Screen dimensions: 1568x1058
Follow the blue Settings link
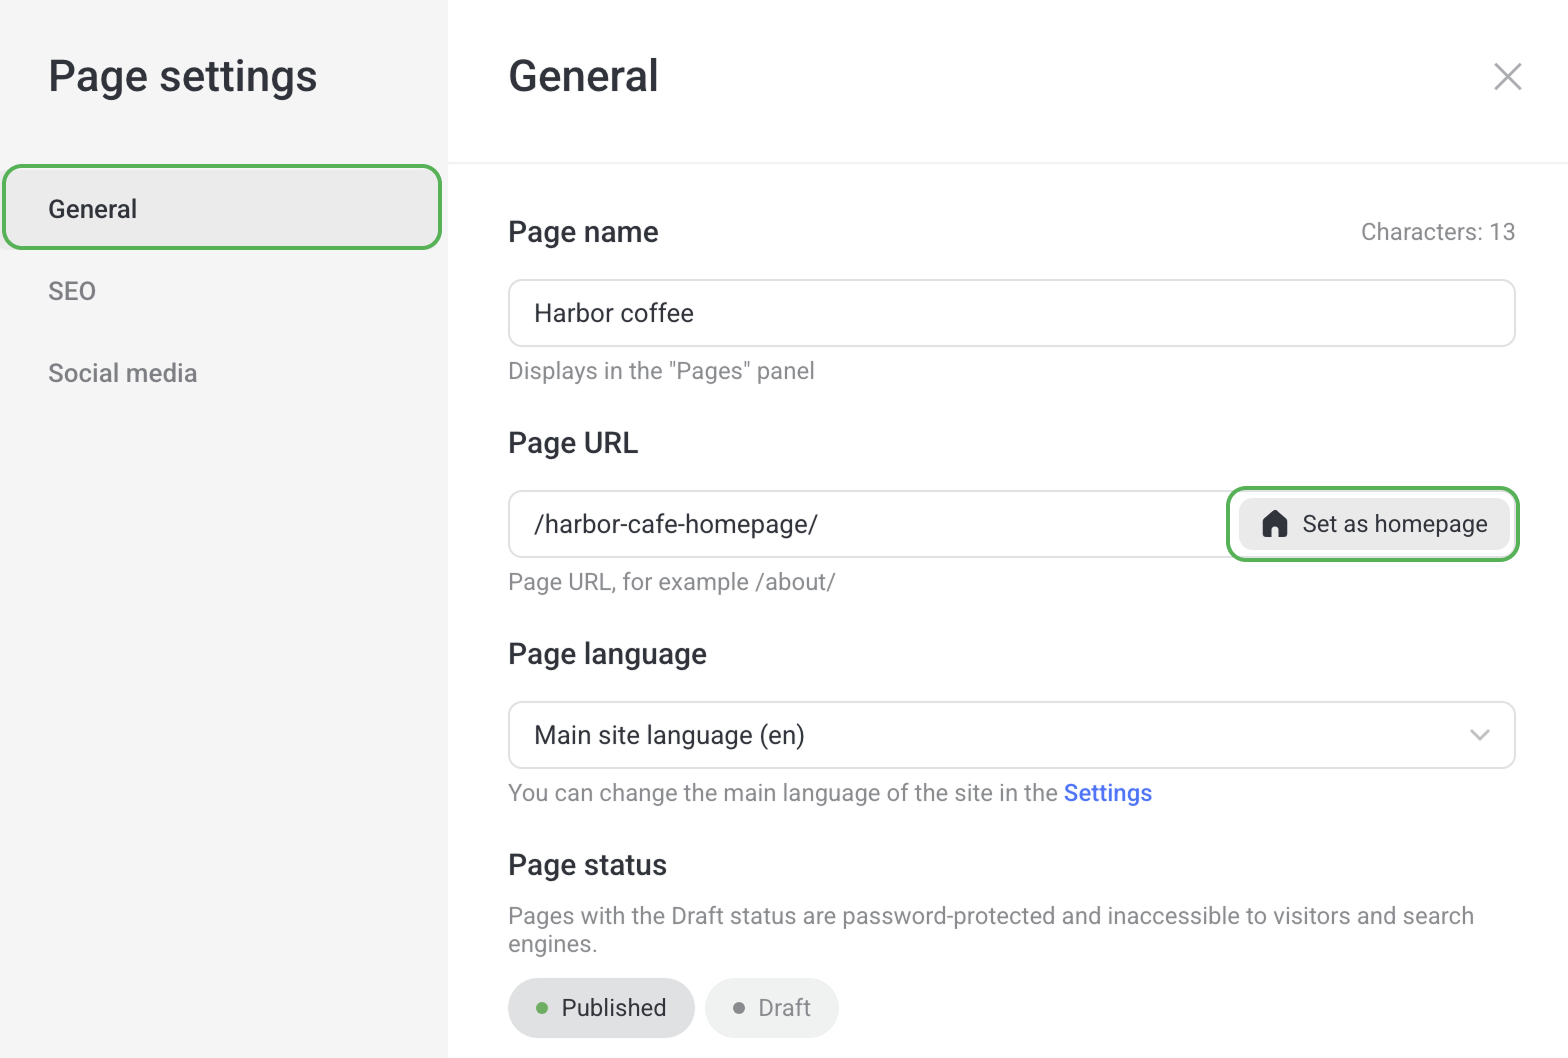pos(1107,793)
